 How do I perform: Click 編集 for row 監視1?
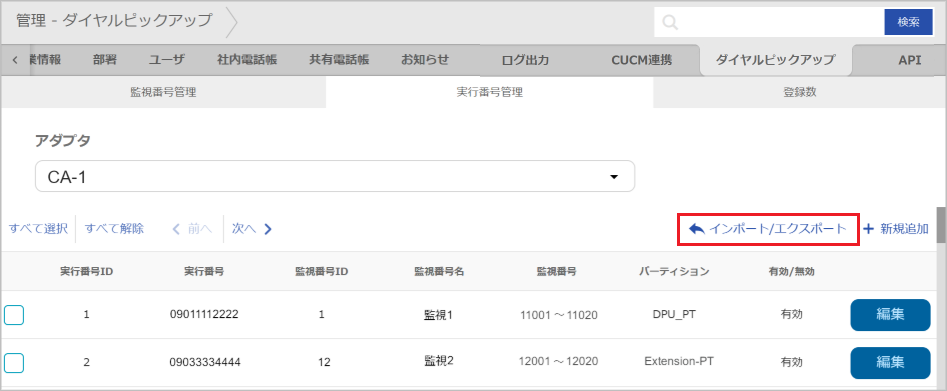coord(890,315)
